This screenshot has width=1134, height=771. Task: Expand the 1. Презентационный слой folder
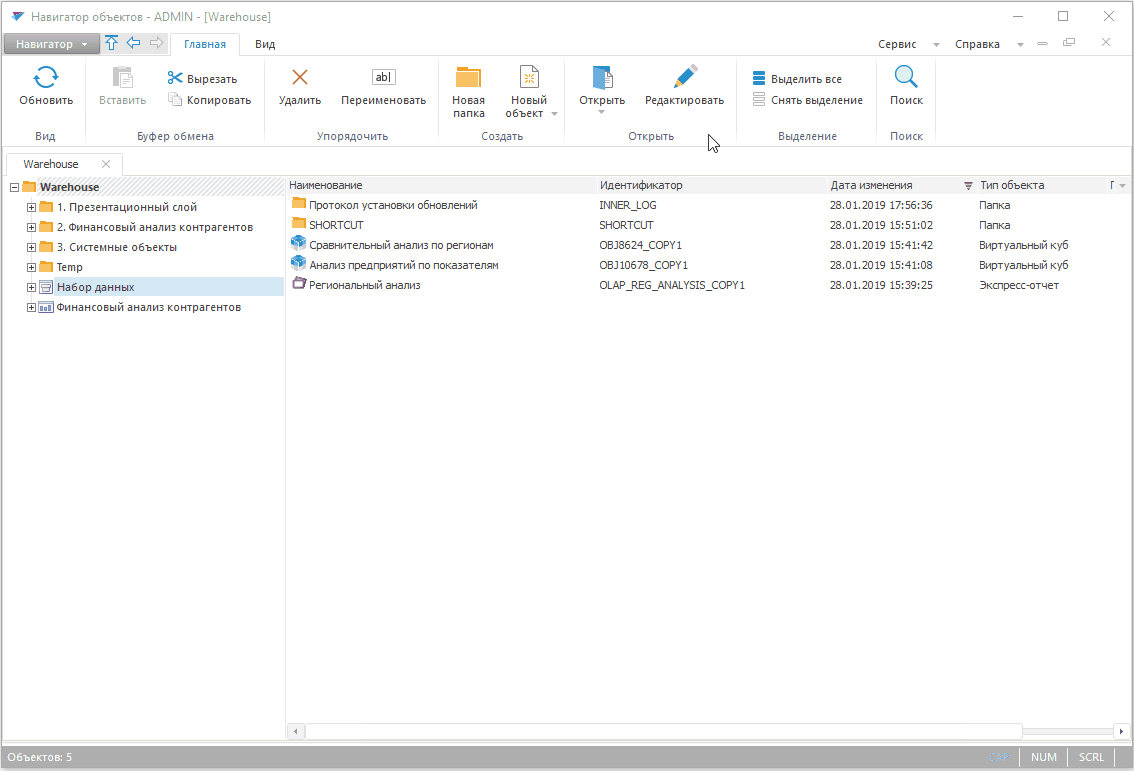[x=32, y=207]
